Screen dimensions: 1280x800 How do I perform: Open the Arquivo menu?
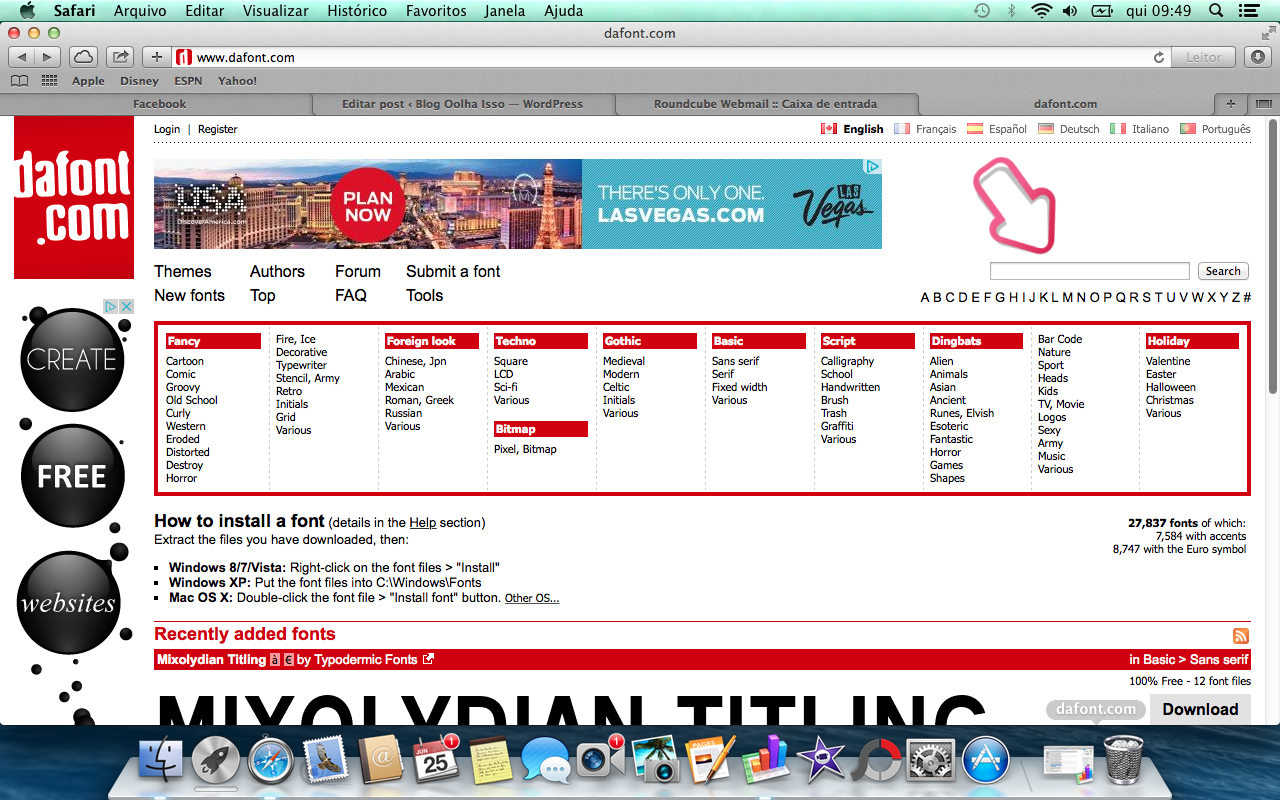click(140, 10)
